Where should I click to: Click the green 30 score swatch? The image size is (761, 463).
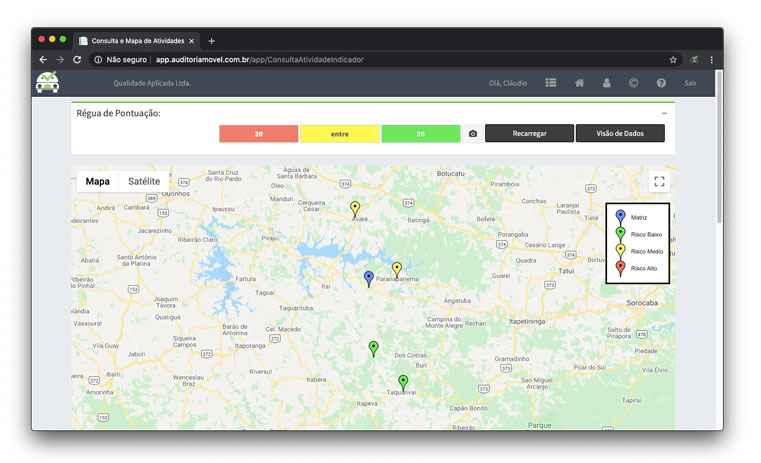[421, 134]
